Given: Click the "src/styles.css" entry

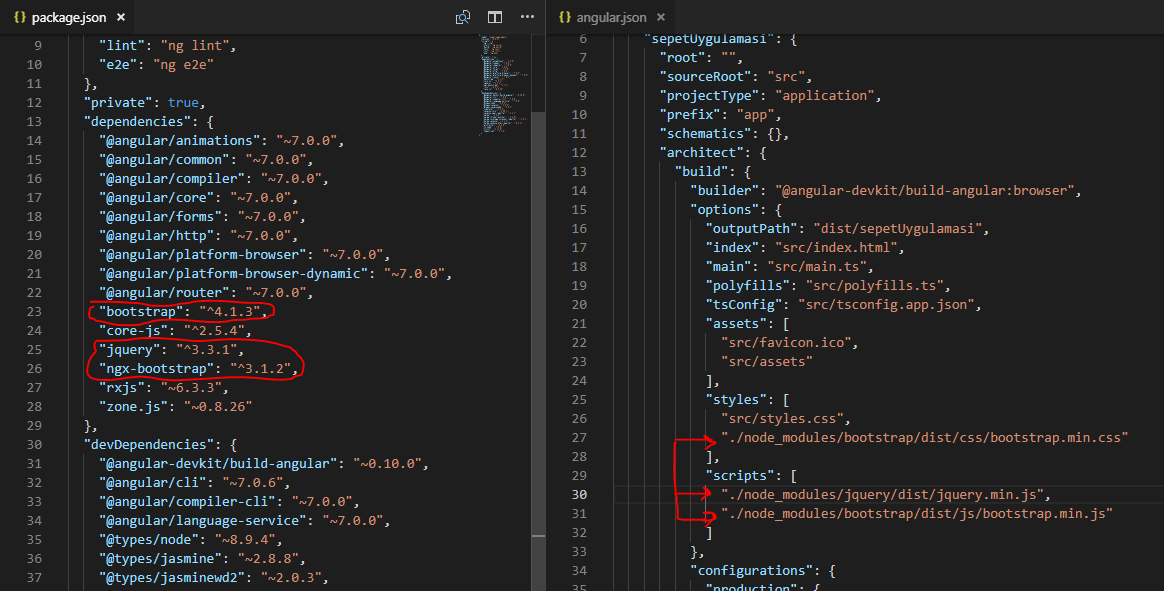Looking at the screenshot, I should 782,419.
